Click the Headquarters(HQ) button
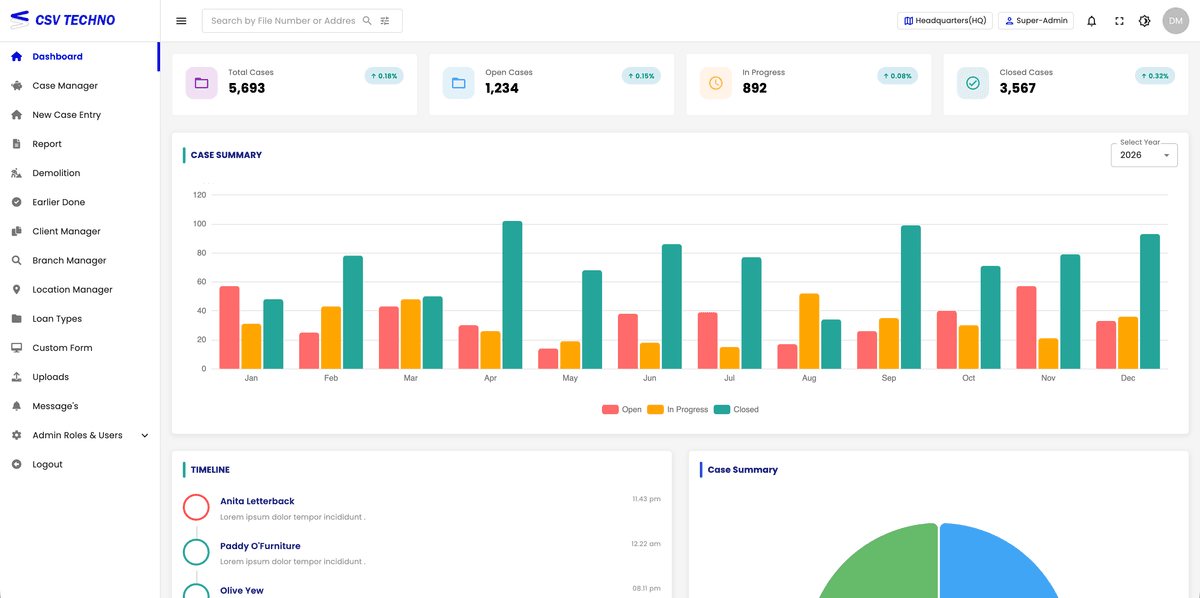Viewport: 1200px width, 598px height. coord(943,20)
